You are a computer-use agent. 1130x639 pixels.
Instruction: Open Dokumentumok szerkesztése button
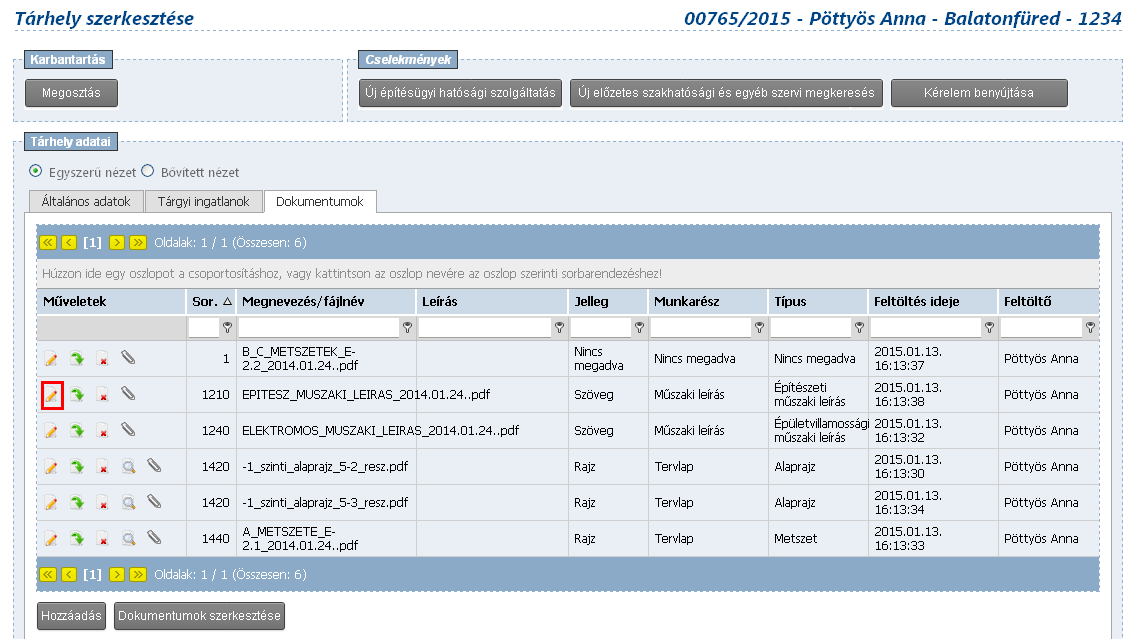pyautogui.click(x=200, y=616)
